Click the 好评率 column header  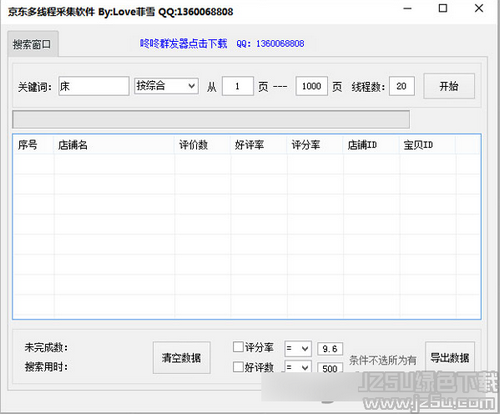click(259, 145)
